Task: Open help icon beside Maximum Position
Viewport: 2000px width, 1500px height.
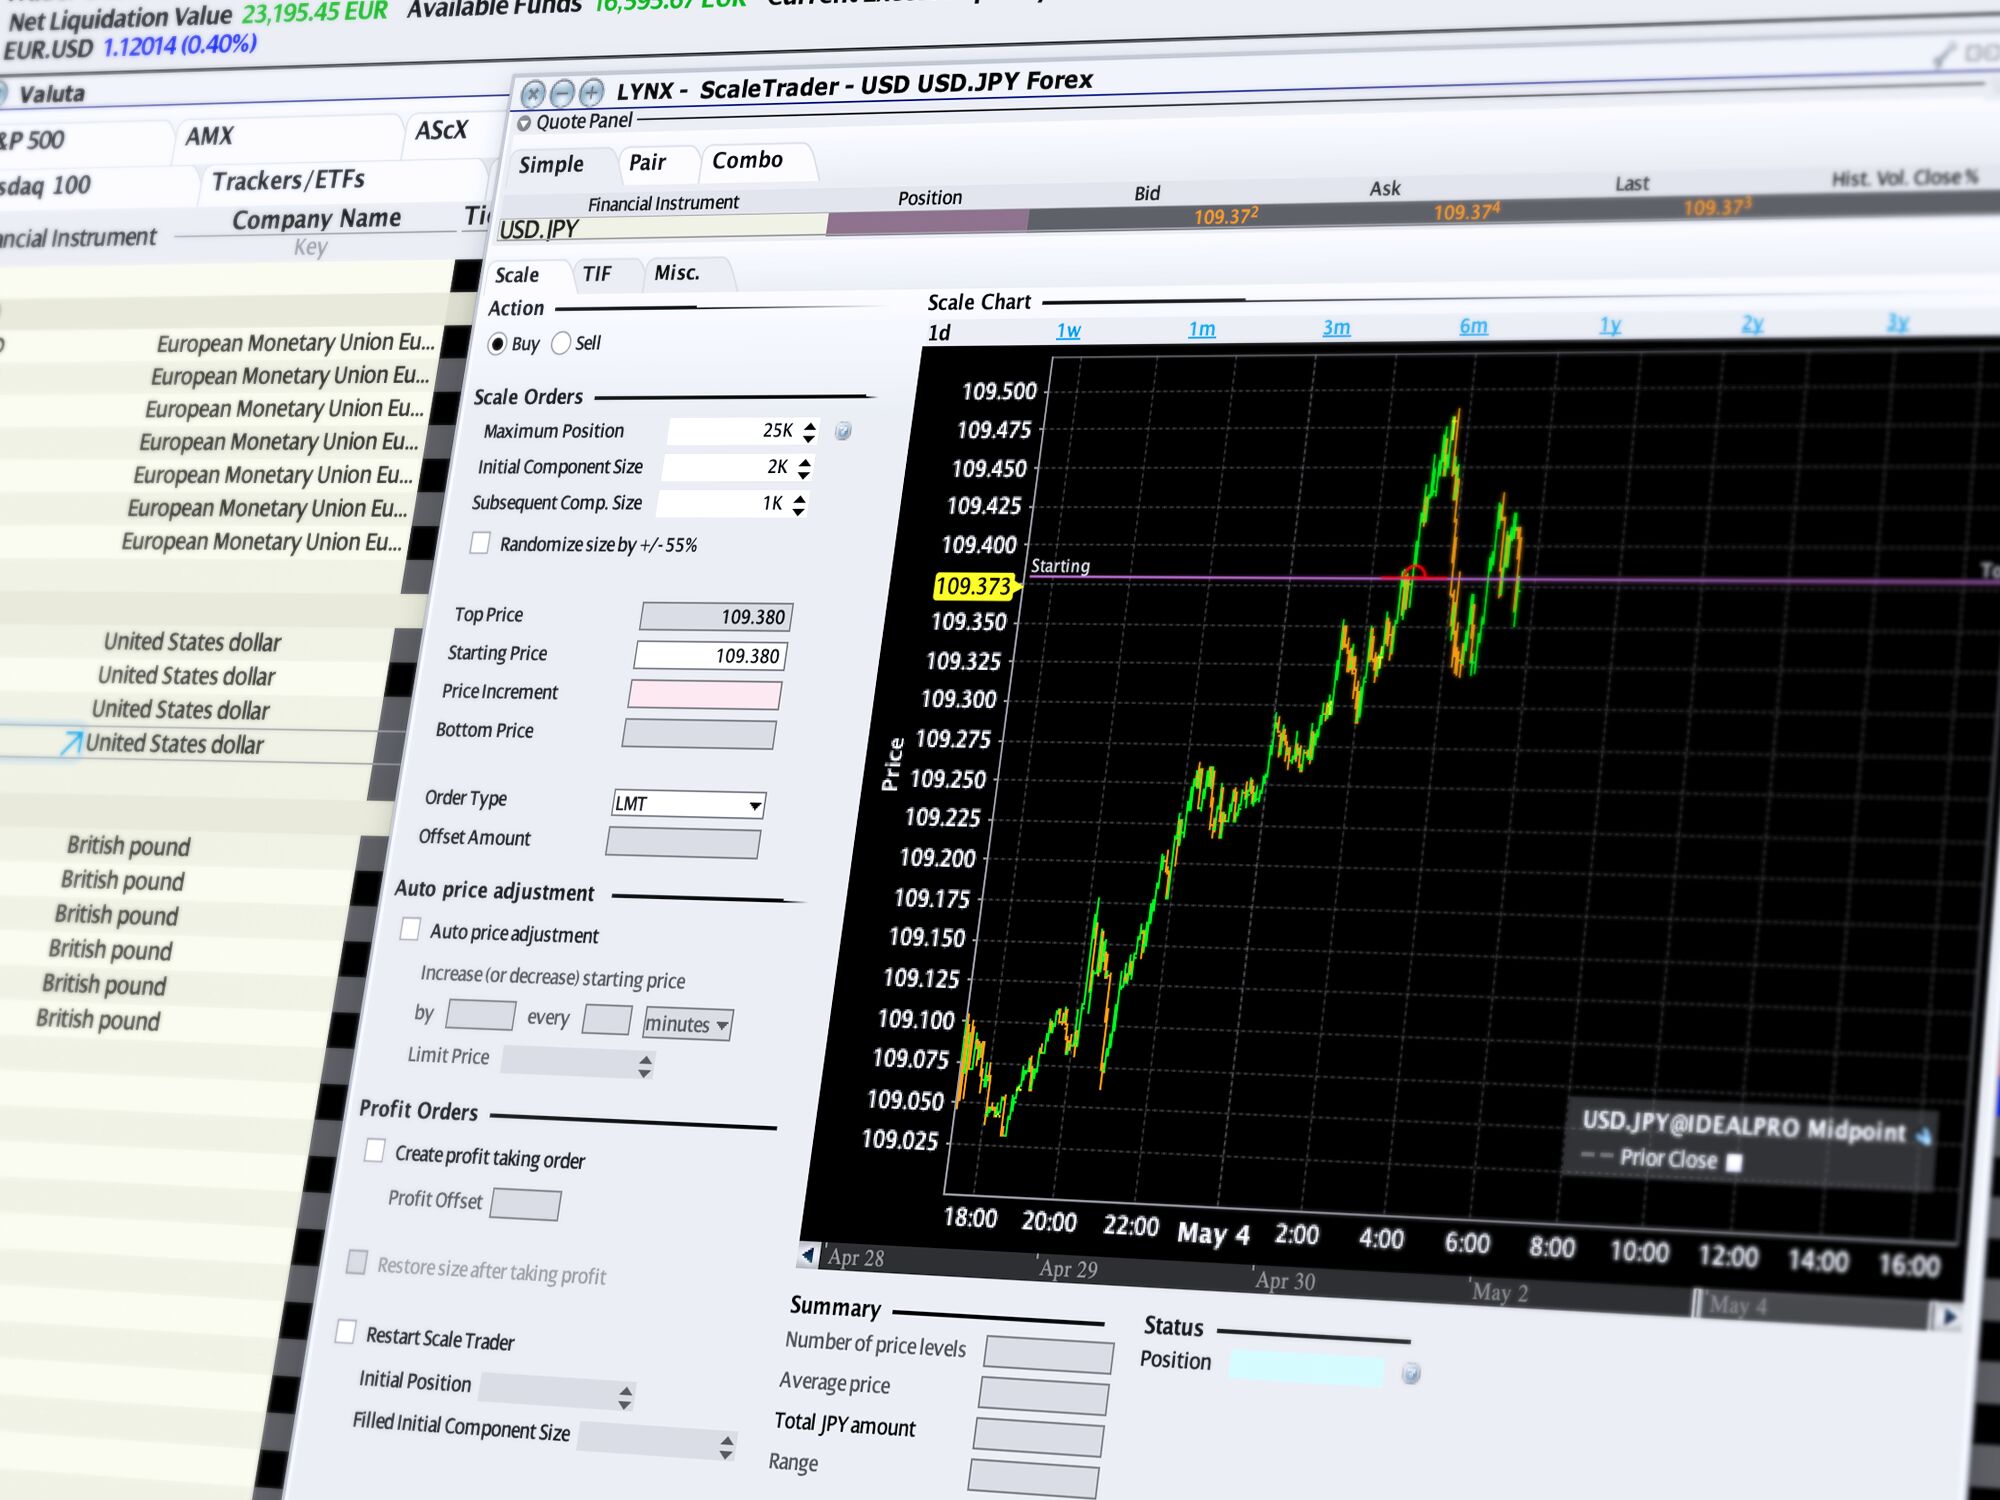Action: click(843, 431)
